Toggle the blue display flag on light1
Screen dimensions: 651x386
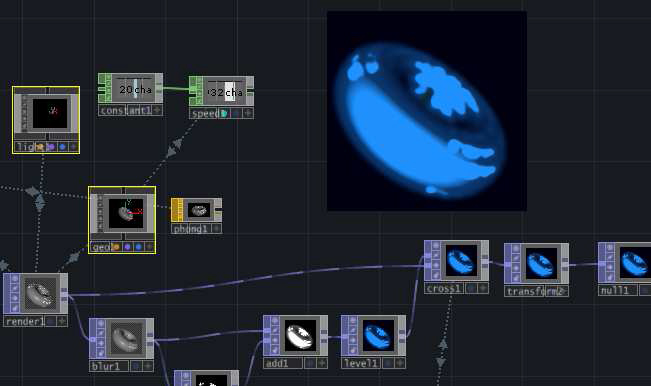62,147
